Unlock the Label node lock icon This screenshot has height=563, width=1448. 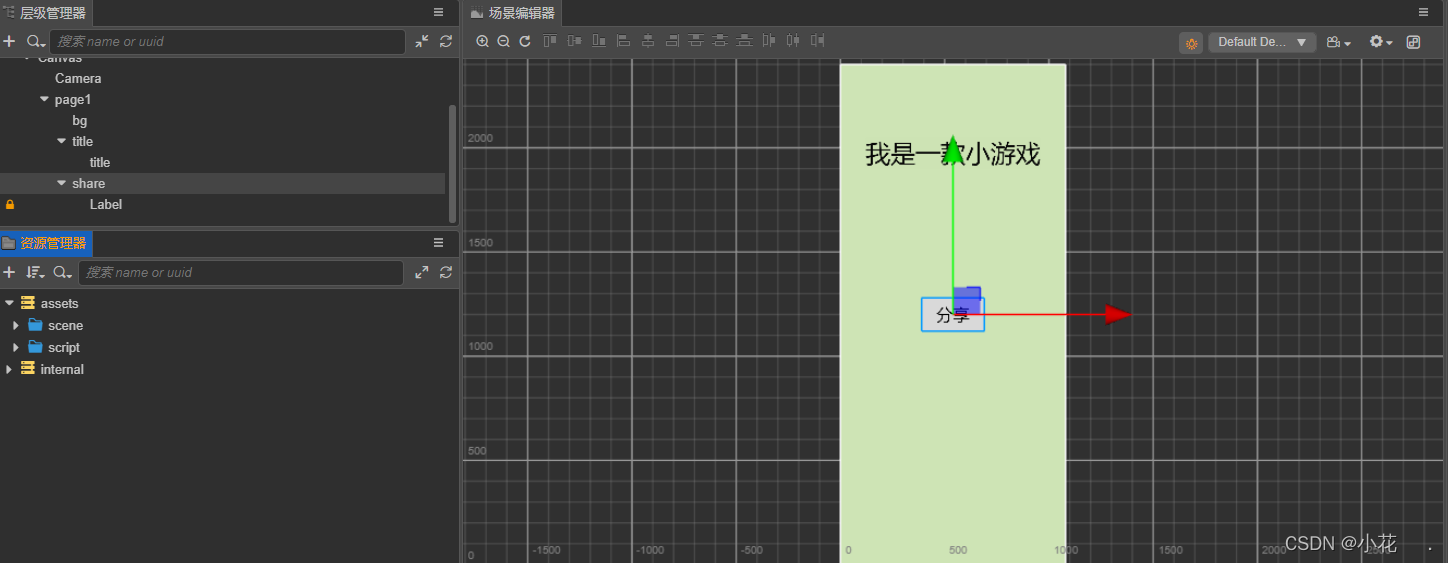pos(10,204)
